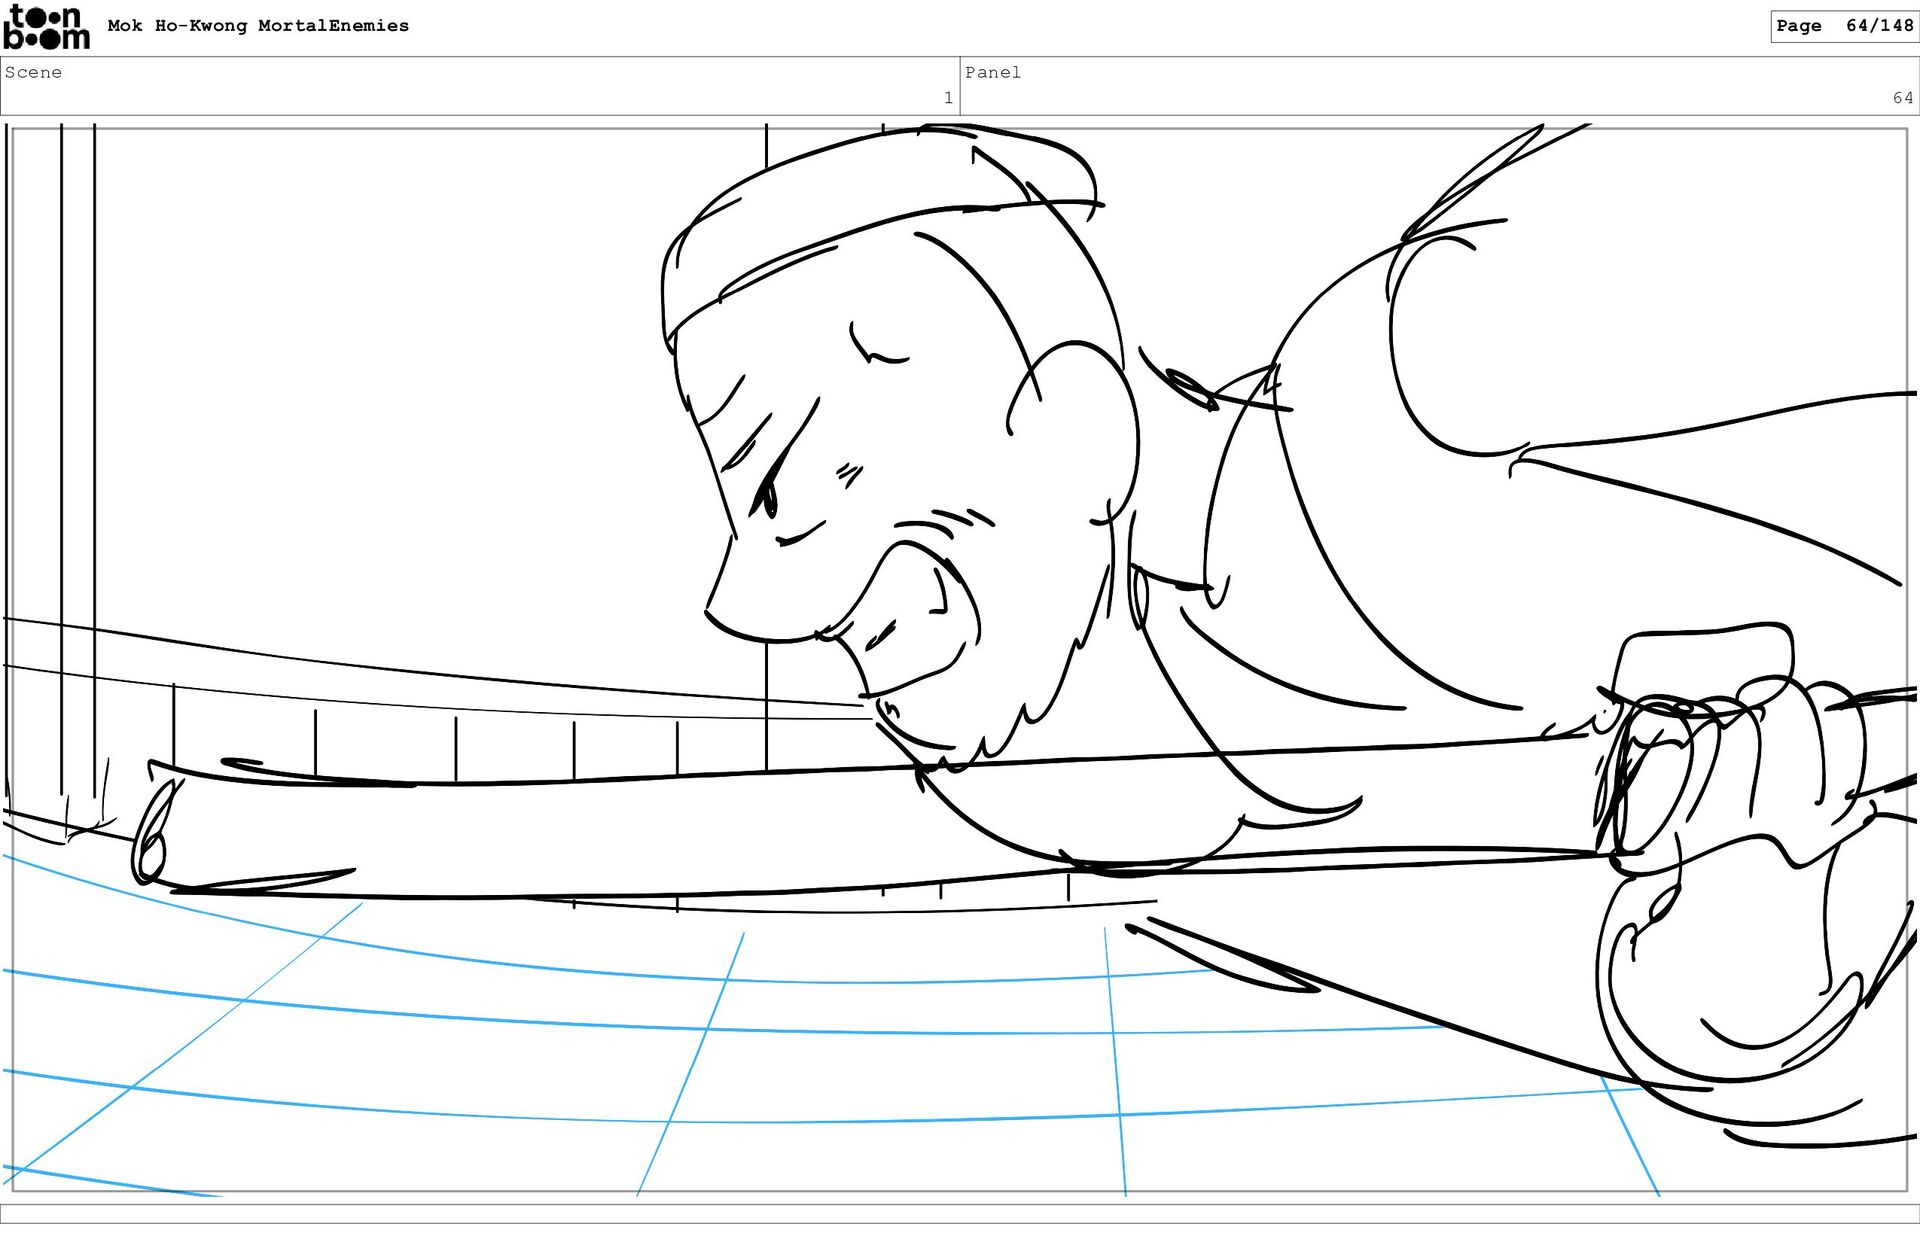
Task: Click the empty caption bar below panel
Action: (x=960, y=1213)
